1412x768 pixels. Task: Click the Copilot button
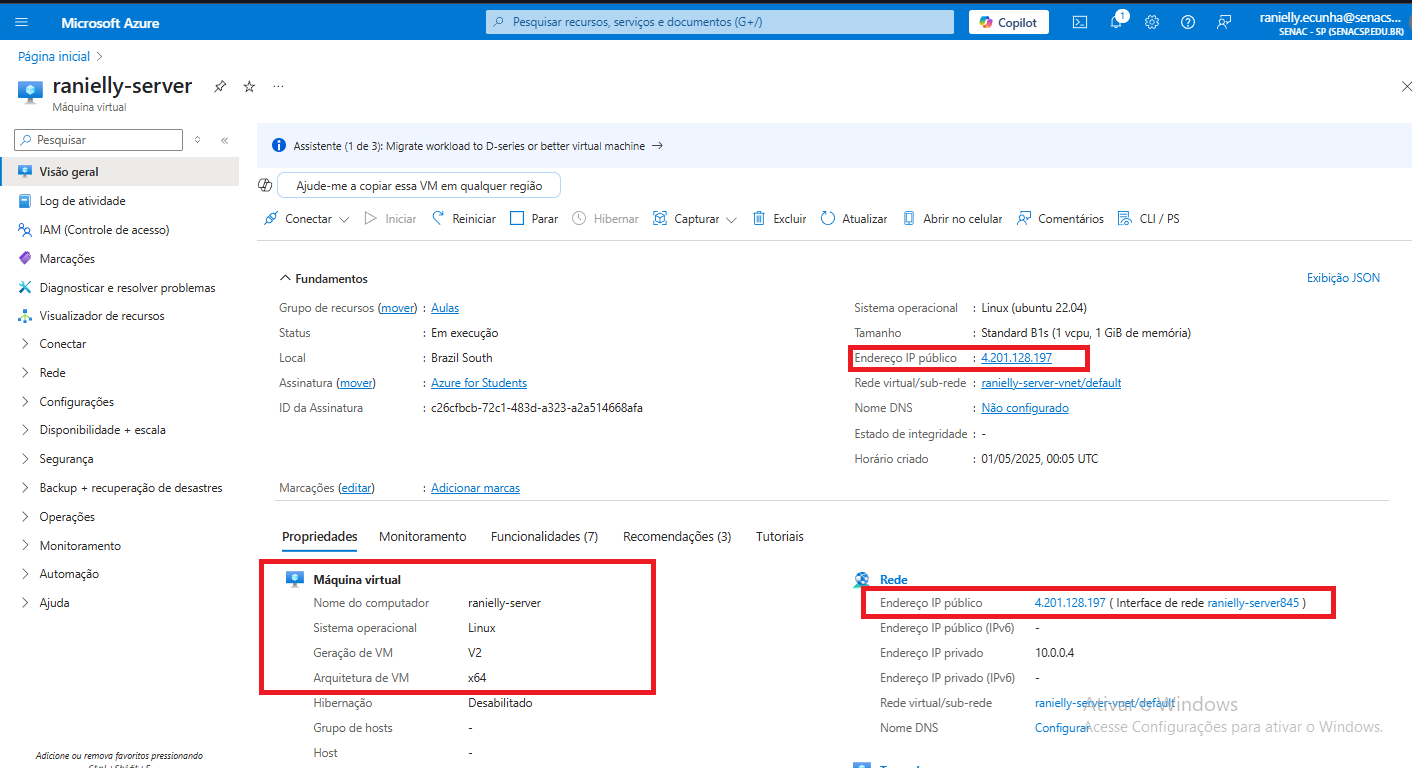[1008, 22]
